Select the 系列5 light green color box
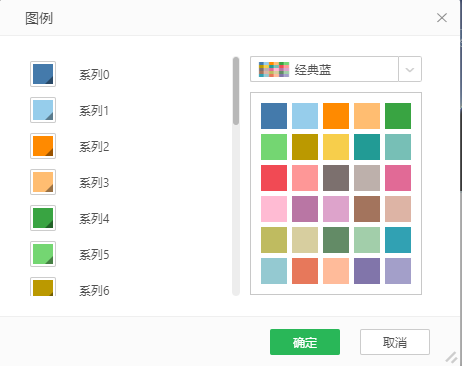462x366 pixels. click(x=43, y=254)
